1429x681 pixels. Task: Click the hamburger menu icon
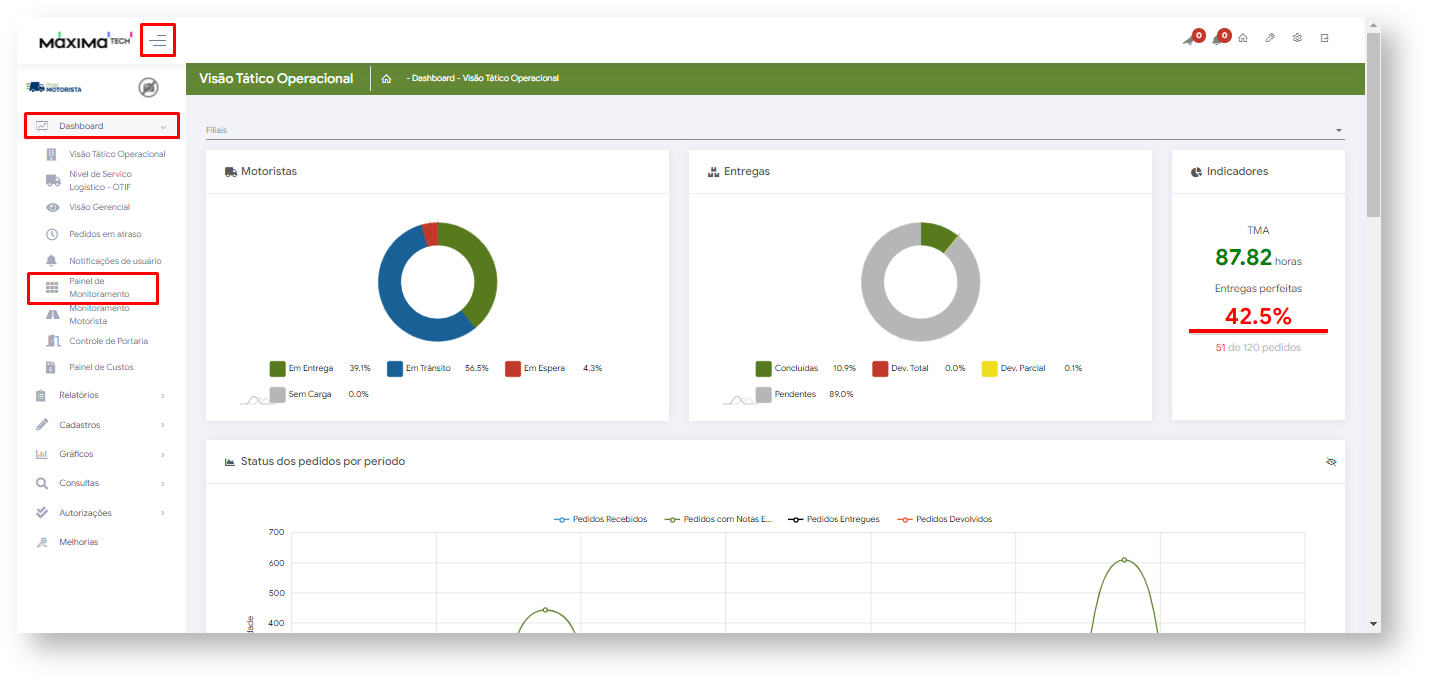158,41
